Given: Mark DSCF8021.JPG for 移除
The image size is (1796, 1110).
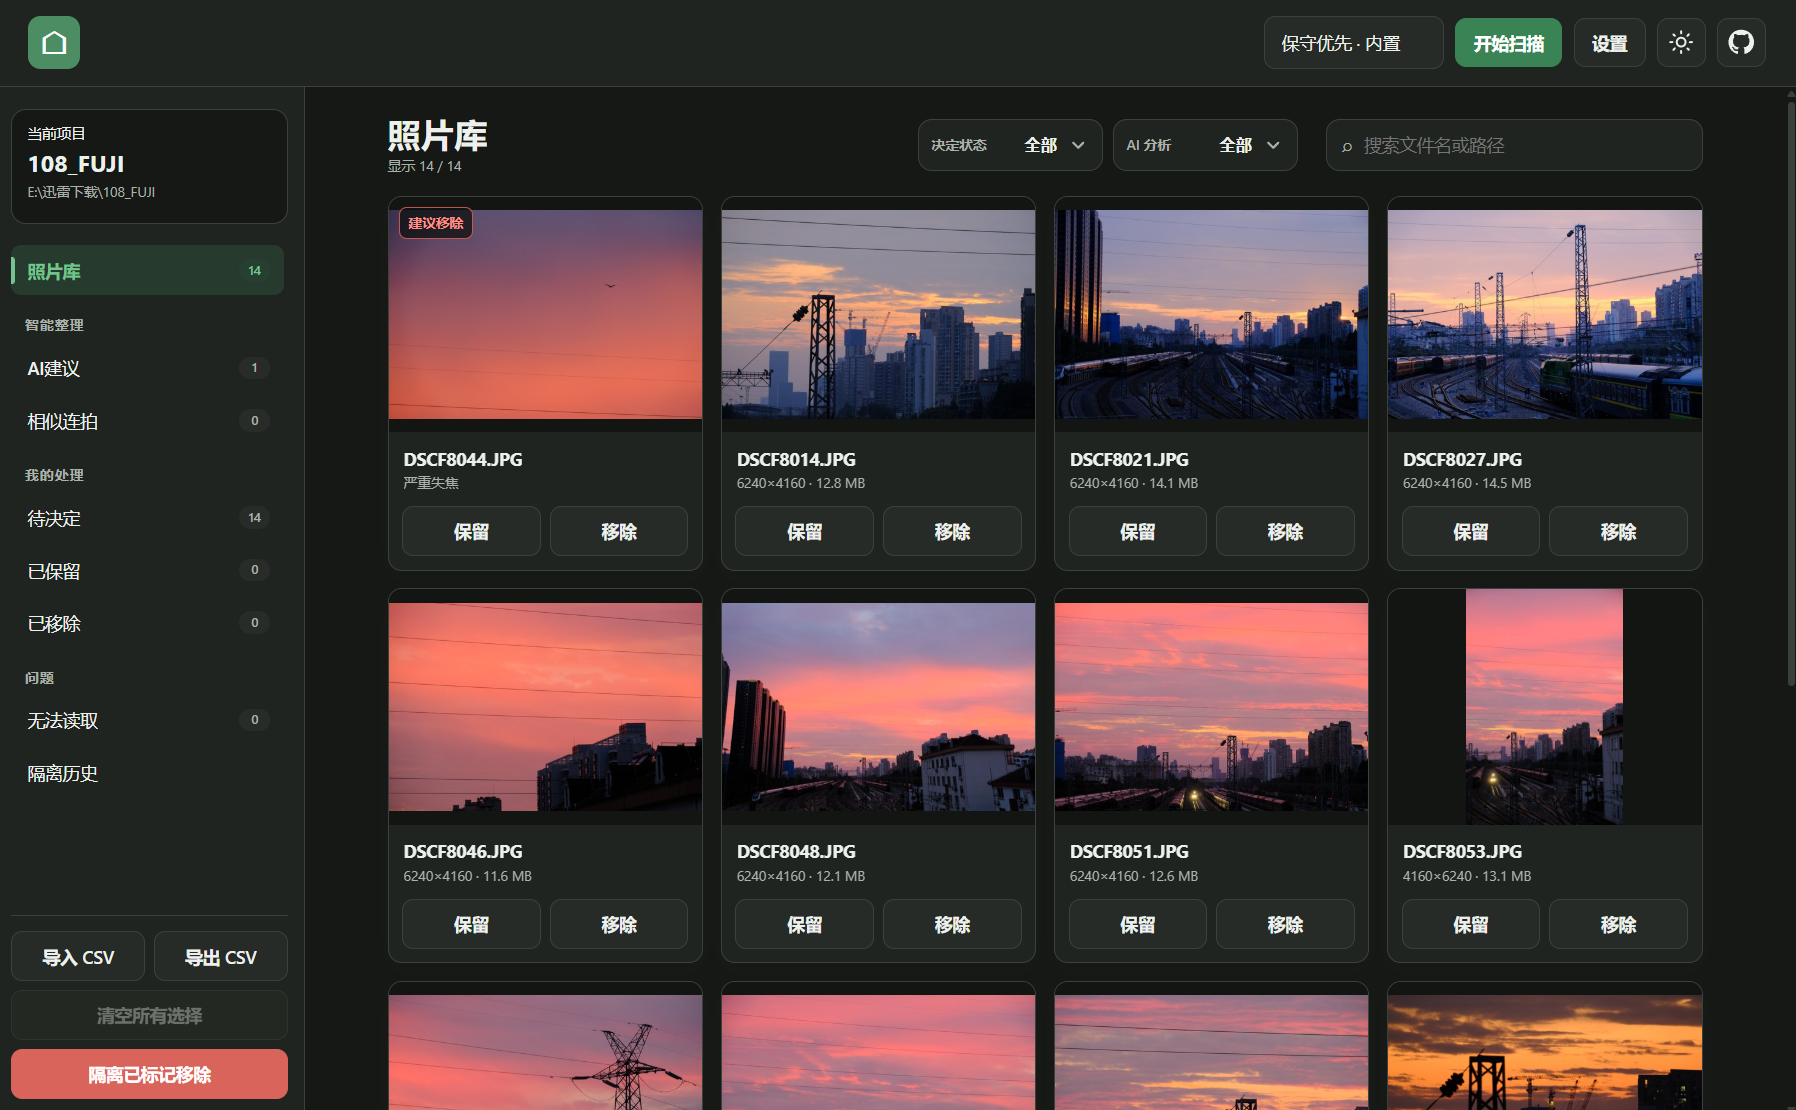Looking at the screenshot, I should point(1285,531).
